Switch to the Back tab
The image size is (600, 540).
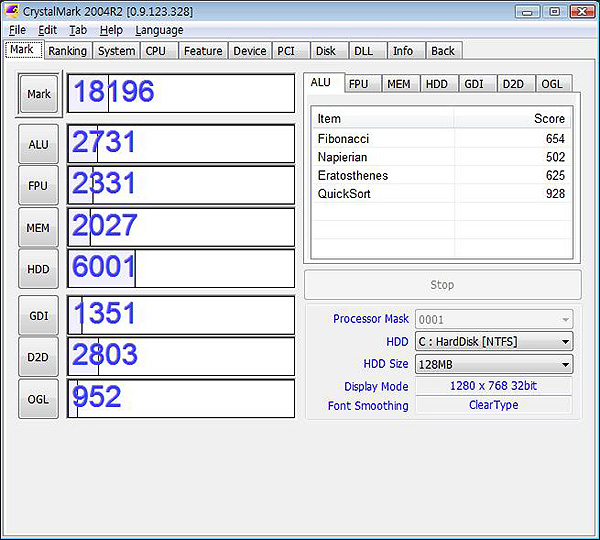(x=444, y=51)
